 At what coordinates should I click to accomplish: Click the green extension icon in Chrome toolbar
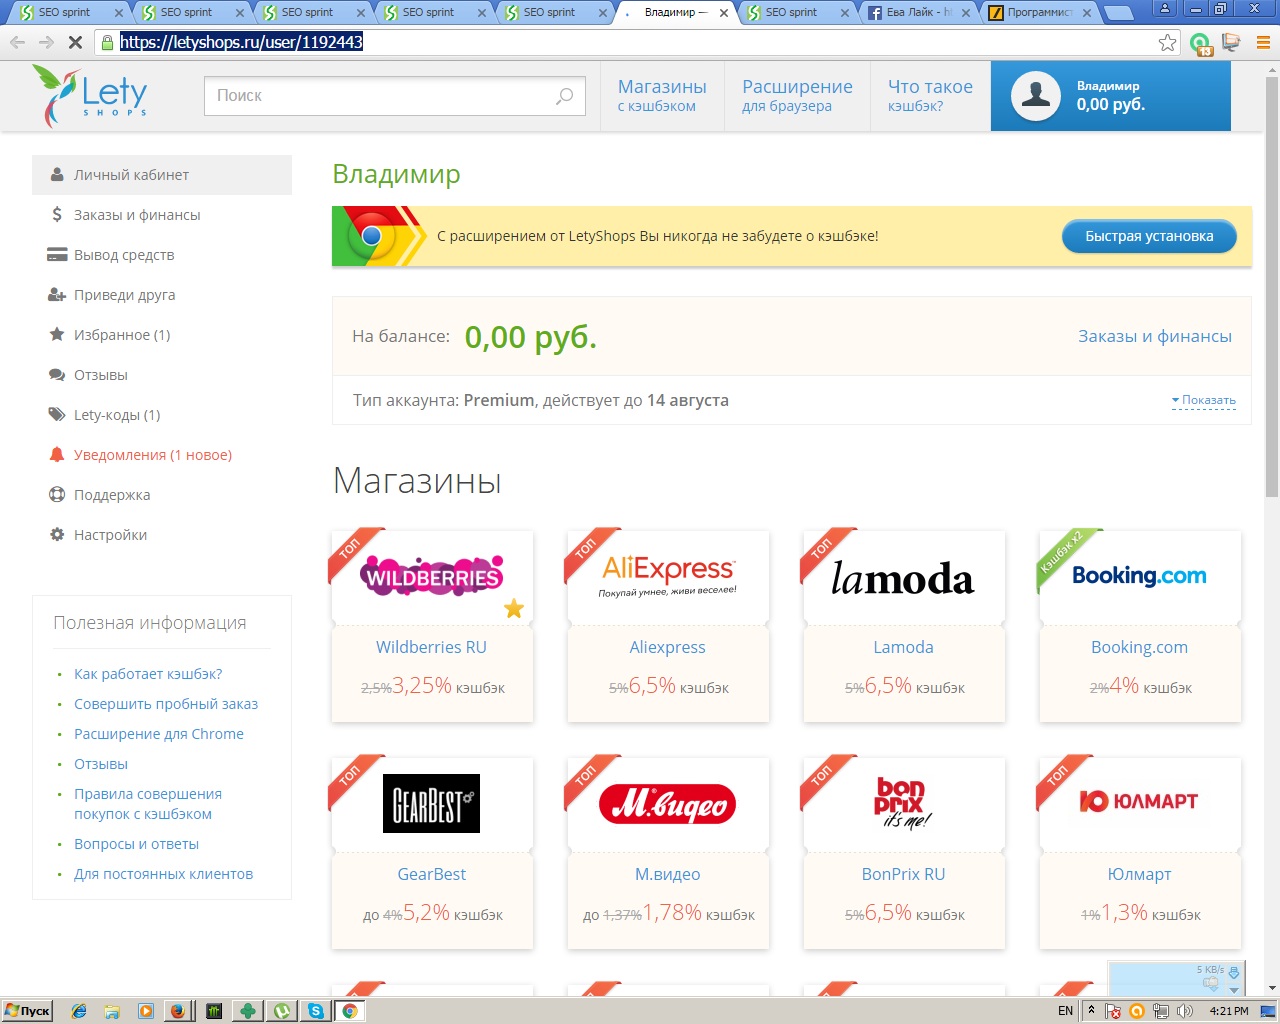click(x=1200, y=43)
